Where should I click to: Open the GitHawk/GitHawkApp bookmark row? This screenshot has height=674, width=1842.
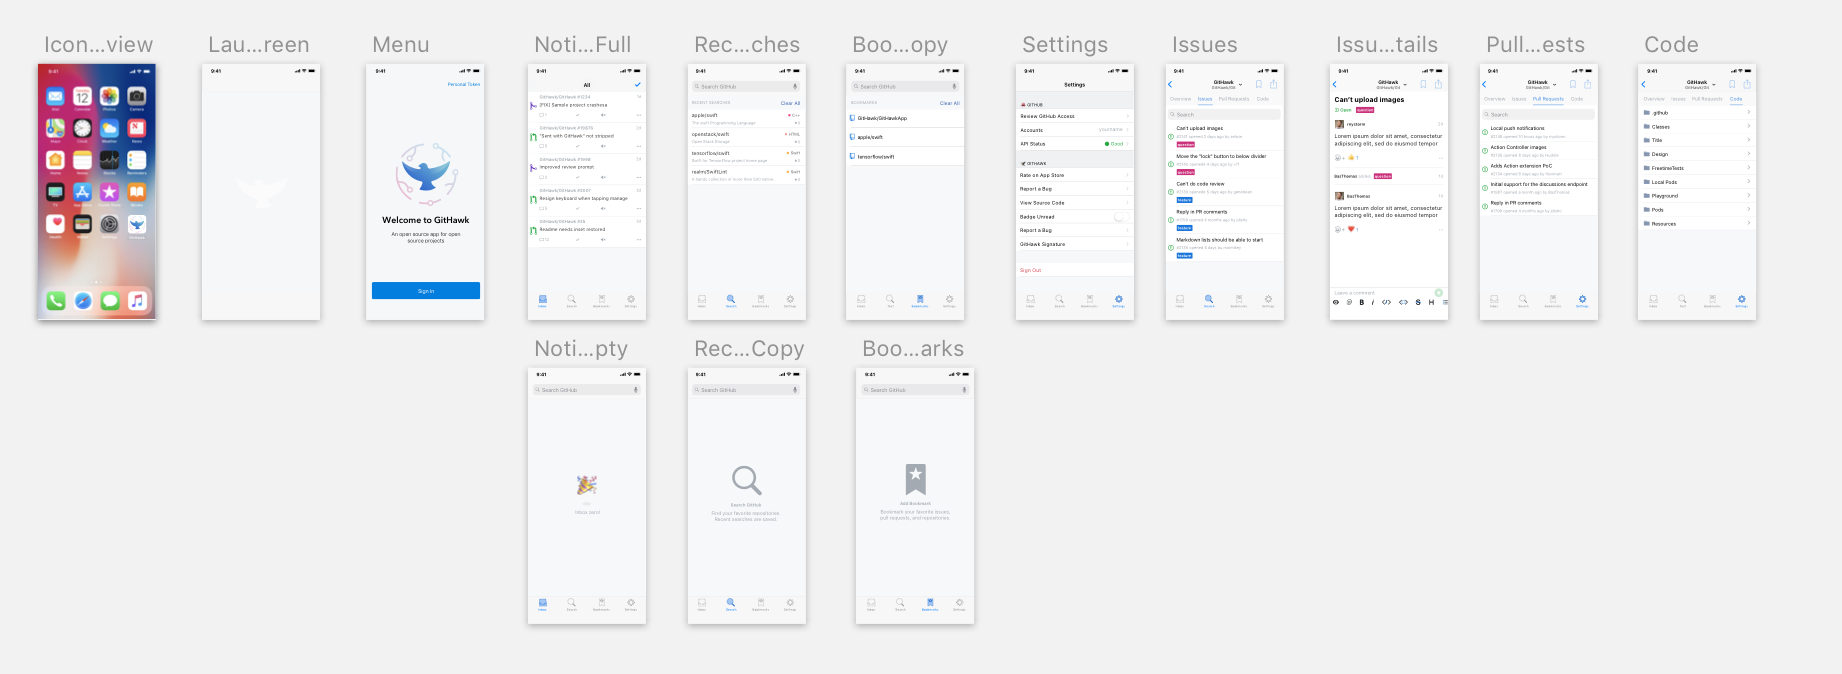(905, 118)
